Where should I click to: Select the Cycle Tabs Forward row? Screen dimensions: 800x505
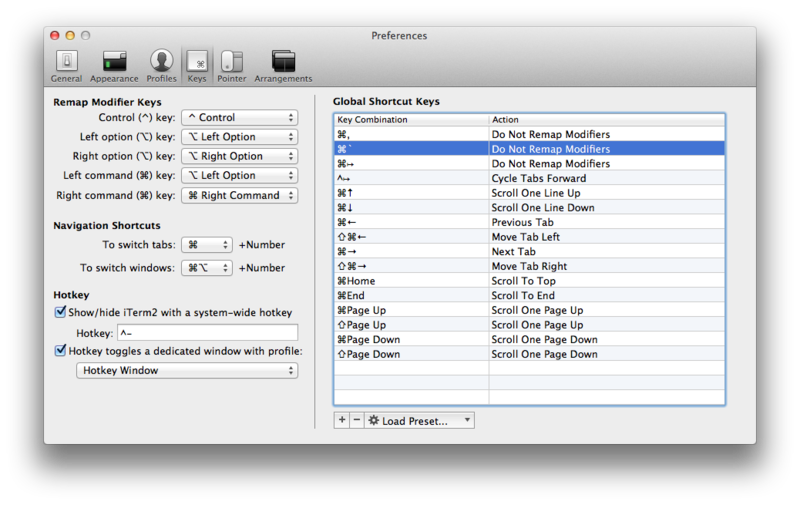[530, 179]
